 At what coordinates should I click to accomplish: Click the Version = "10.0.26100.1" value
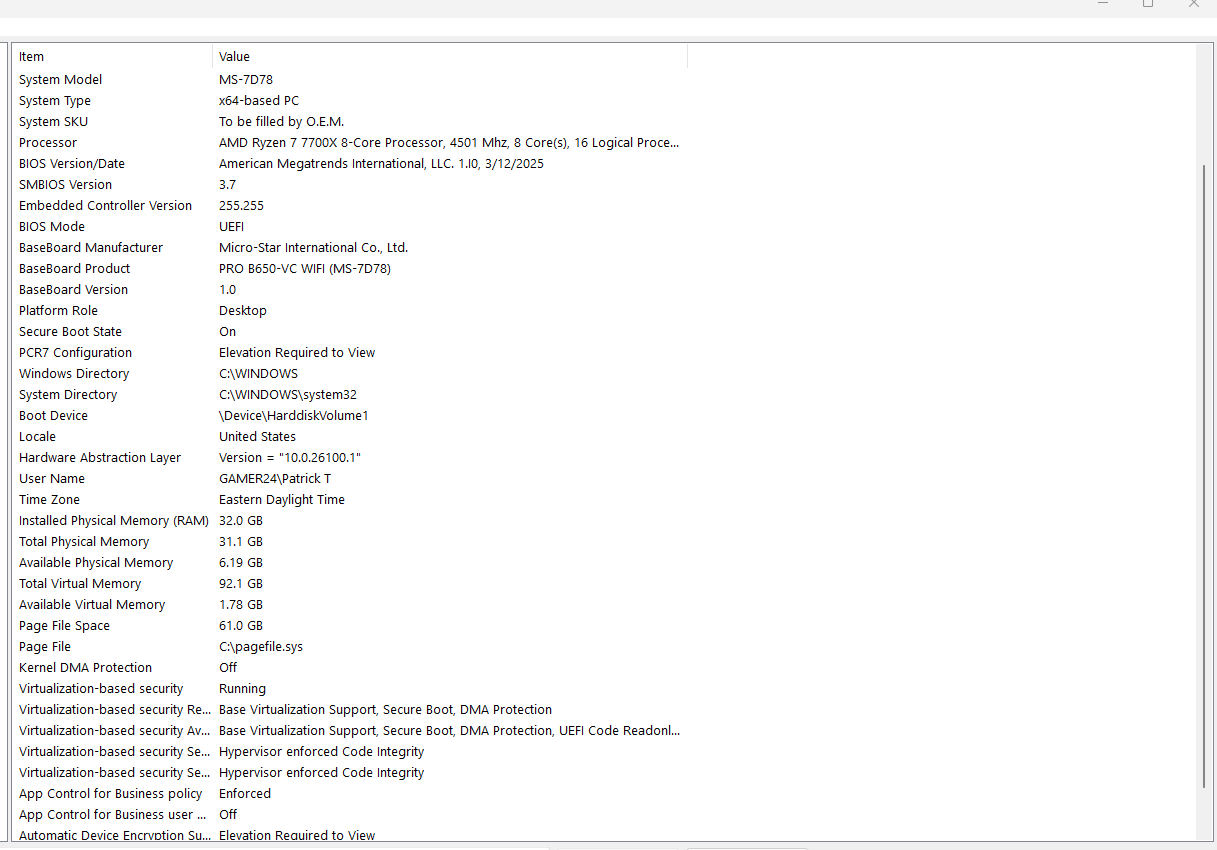(290, 458)
